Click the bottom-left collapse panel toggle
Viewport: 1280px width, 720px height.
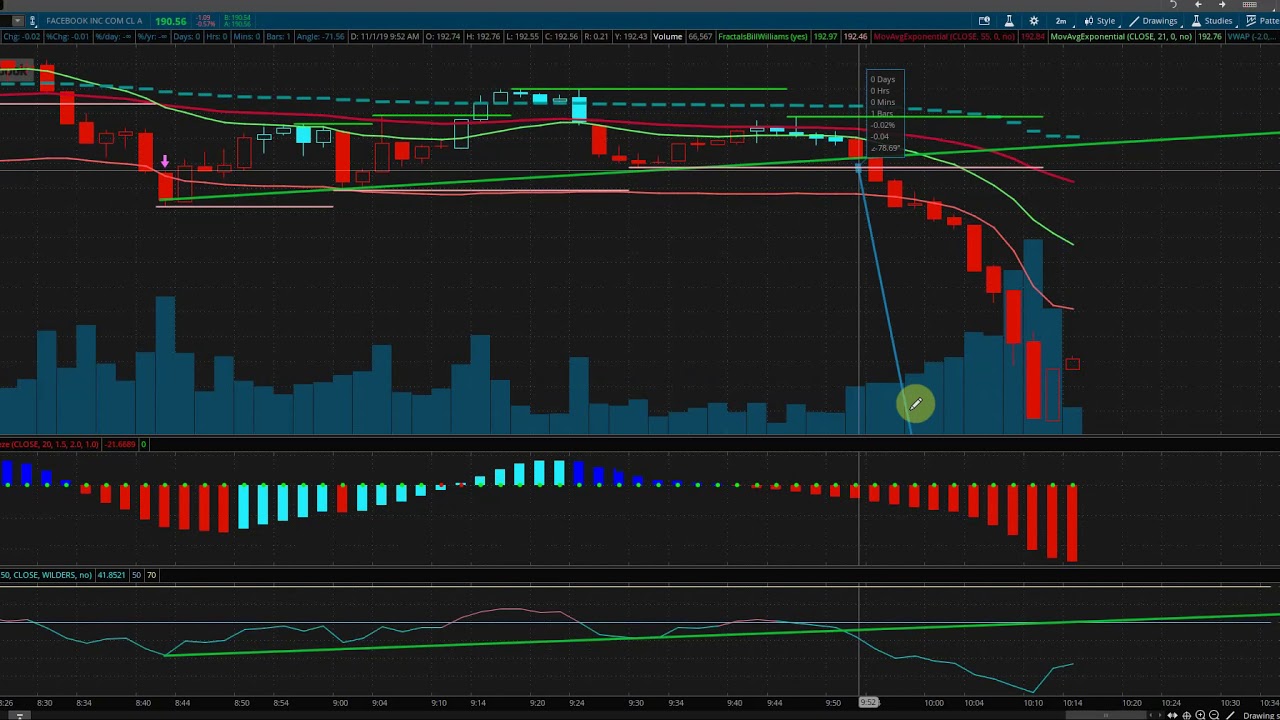18,715
